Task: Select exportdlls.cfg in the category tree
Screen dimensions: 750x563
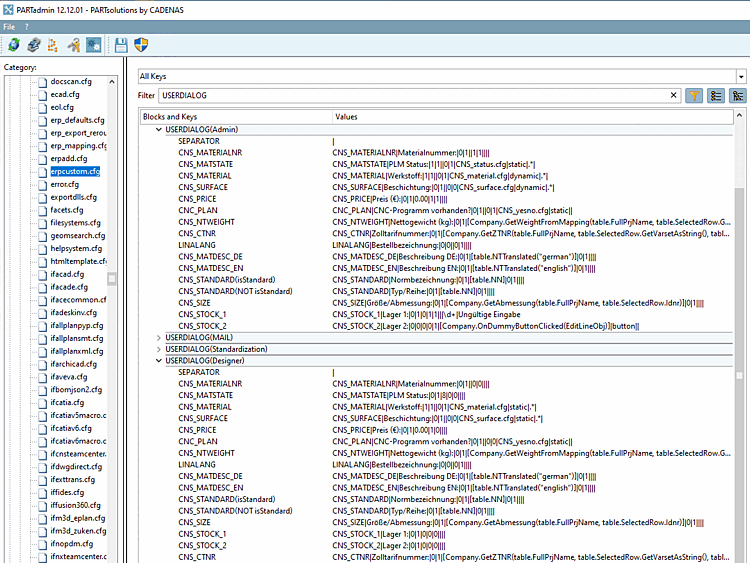Action: [74, 197]
